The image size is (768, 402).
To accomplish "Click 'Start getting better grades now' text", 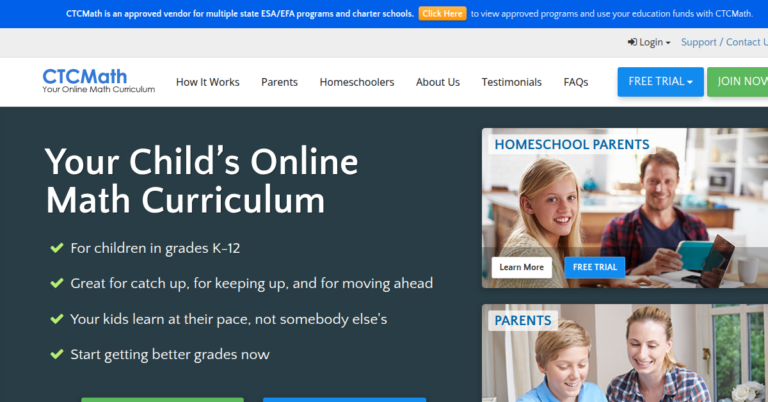I will click(x=170, y=355).
